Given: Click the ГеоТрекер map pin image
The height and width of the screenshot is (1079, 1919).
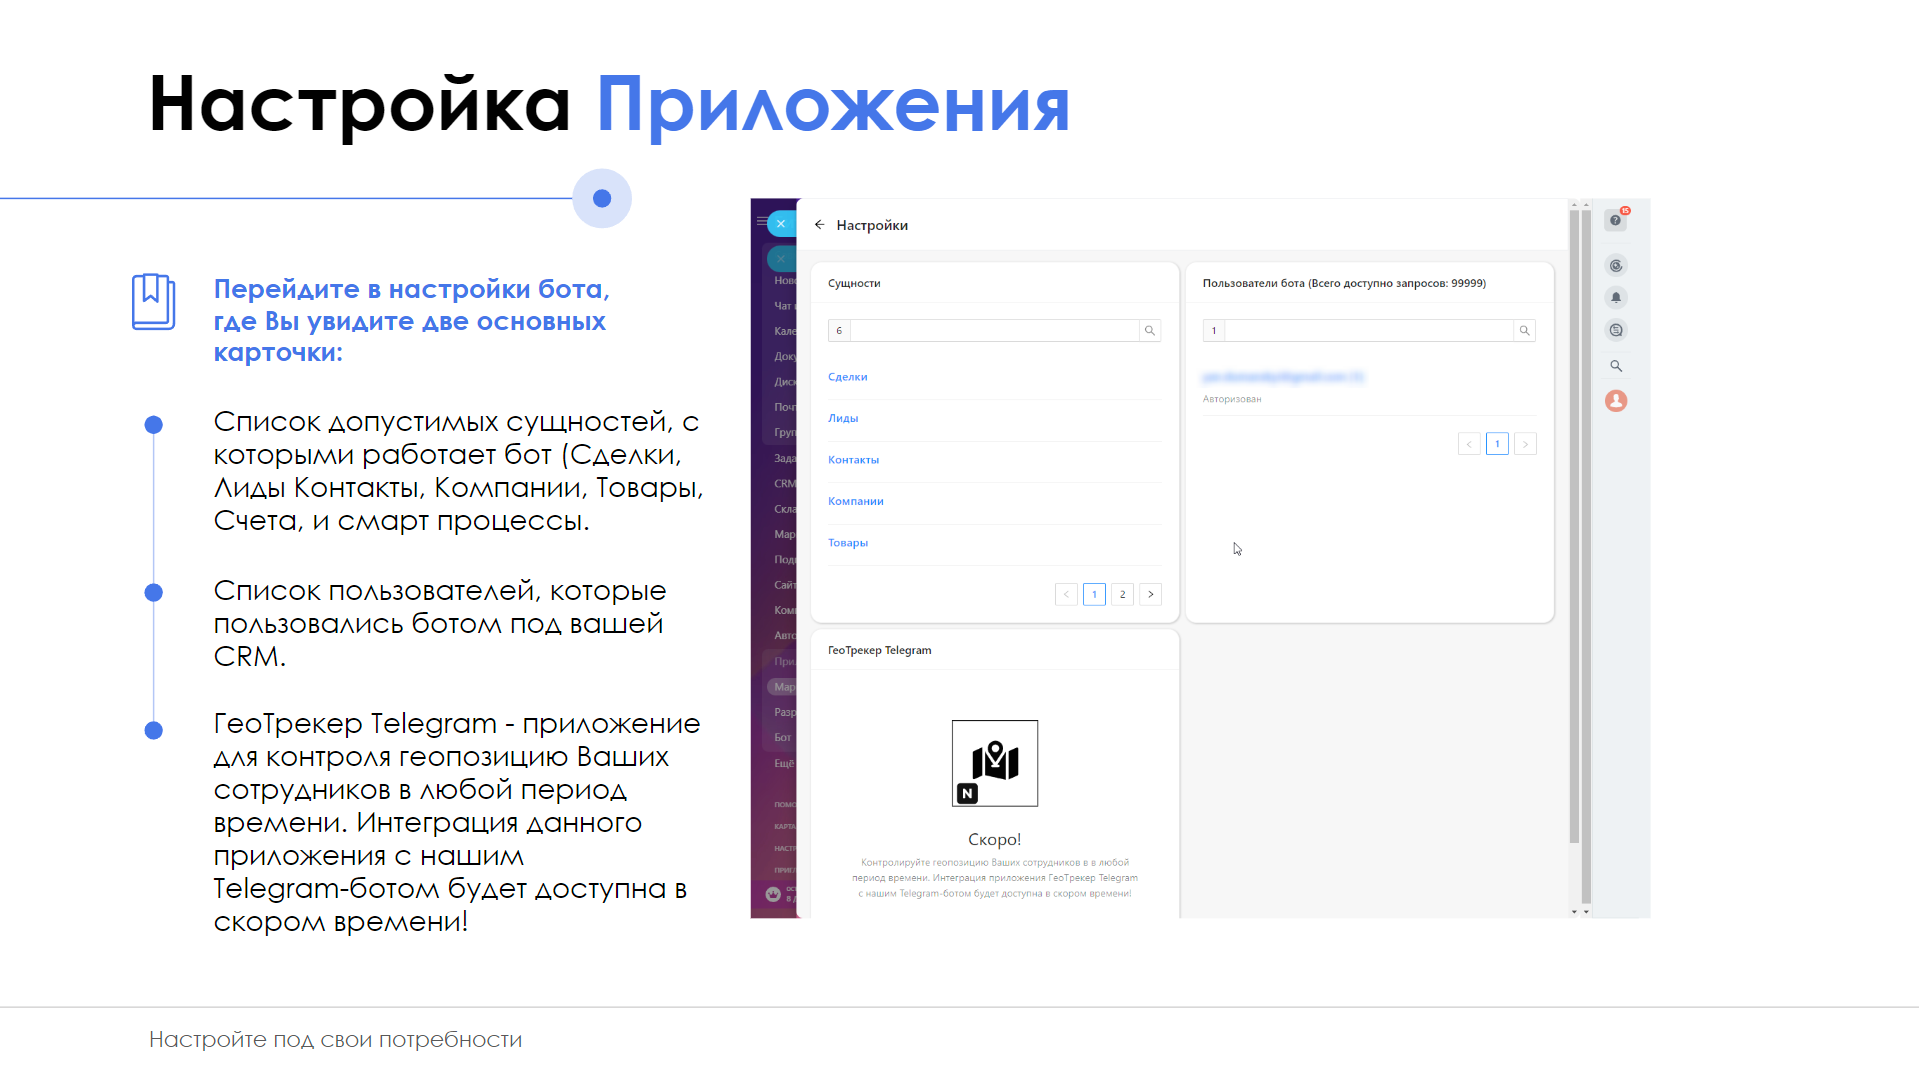Looking at the screenshot, I should click(x=995, y=763).
